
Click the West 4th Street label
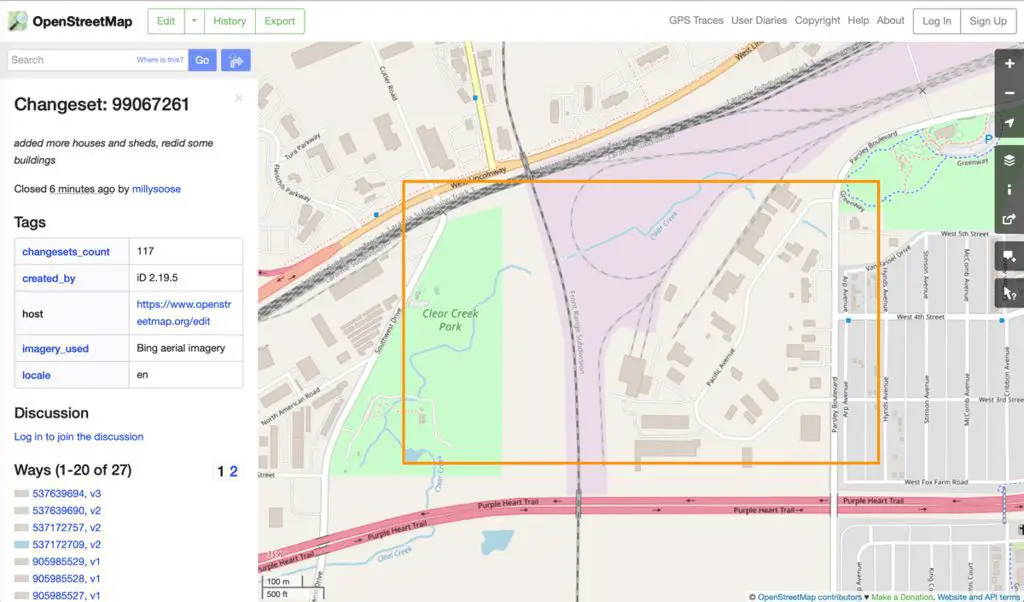pyautogui.click(x=921, y=317)
